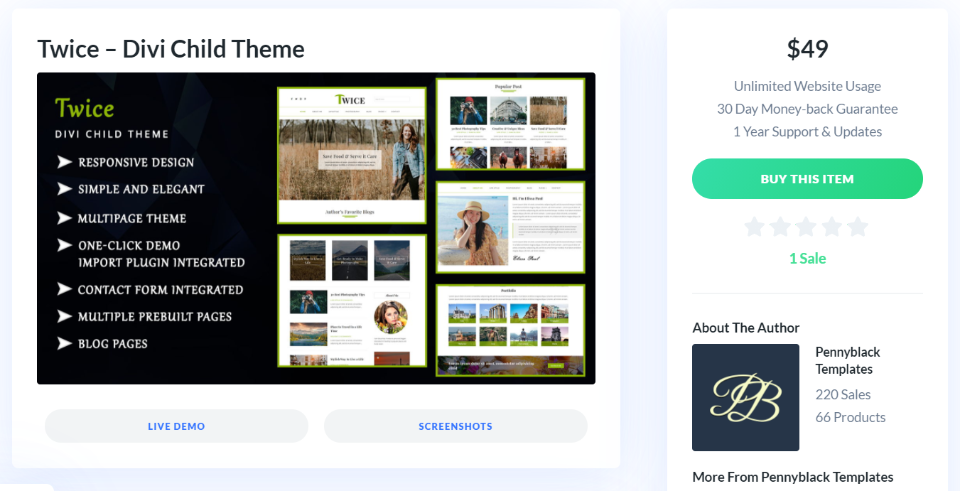Select the Twice – Divi Child Theme title

coord(171,49)
